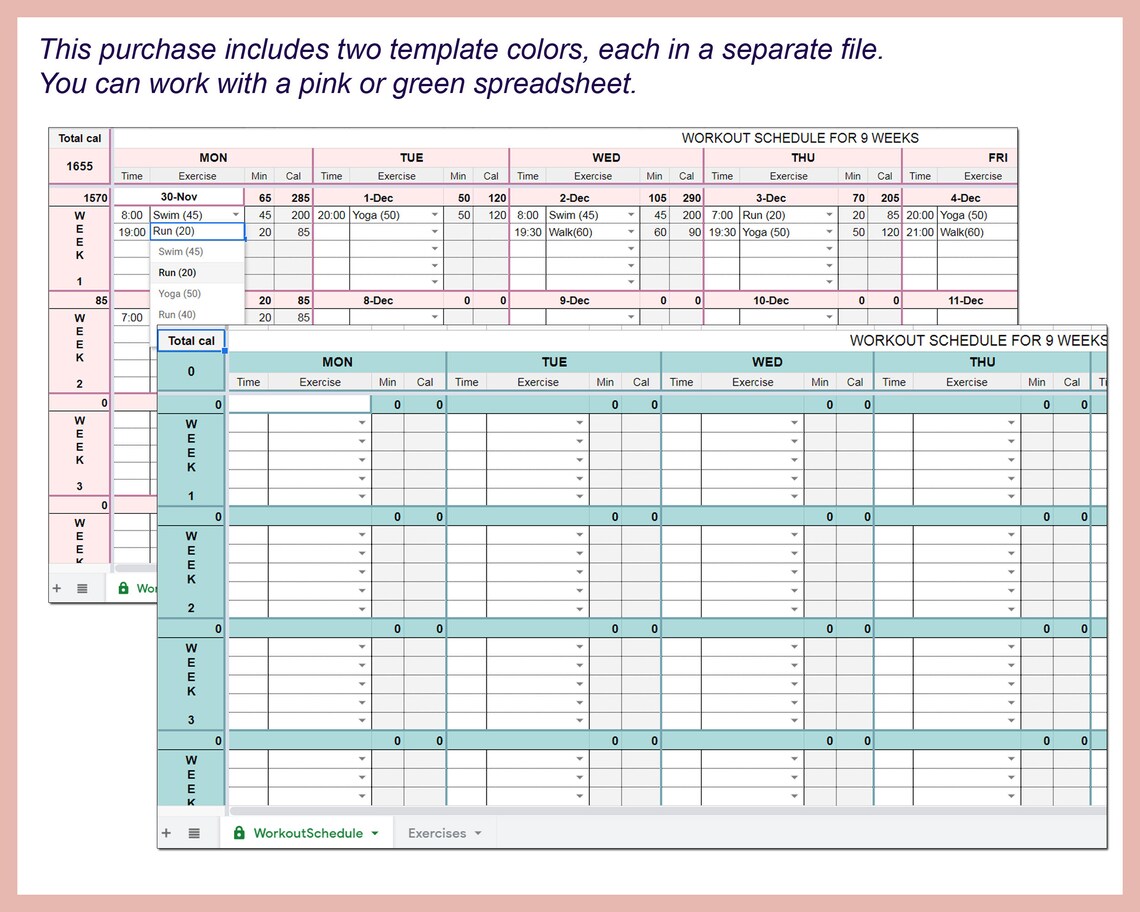Open the all-sheets list in the green spreadsheet
The width and height of the screenshot is (1140, 912).
tap(195, 832)
